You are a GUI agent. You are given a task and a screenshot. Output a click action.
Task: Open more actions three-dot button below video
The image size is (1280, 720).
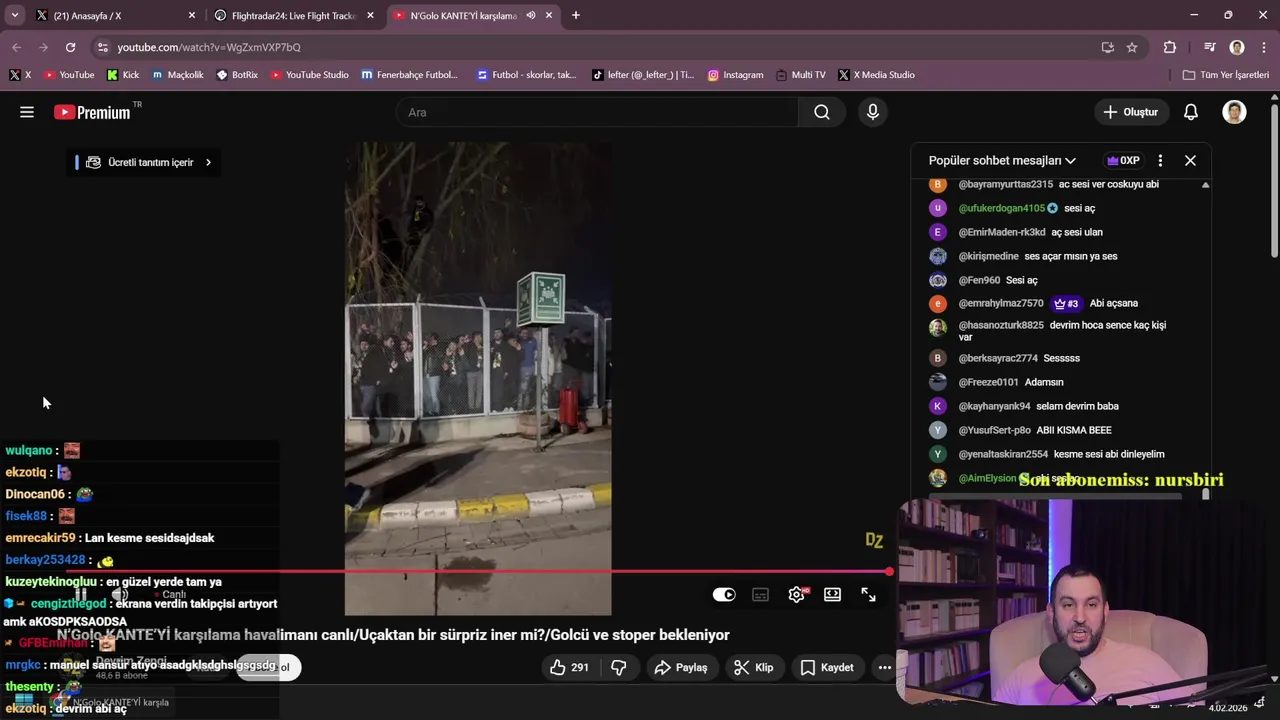884,667
